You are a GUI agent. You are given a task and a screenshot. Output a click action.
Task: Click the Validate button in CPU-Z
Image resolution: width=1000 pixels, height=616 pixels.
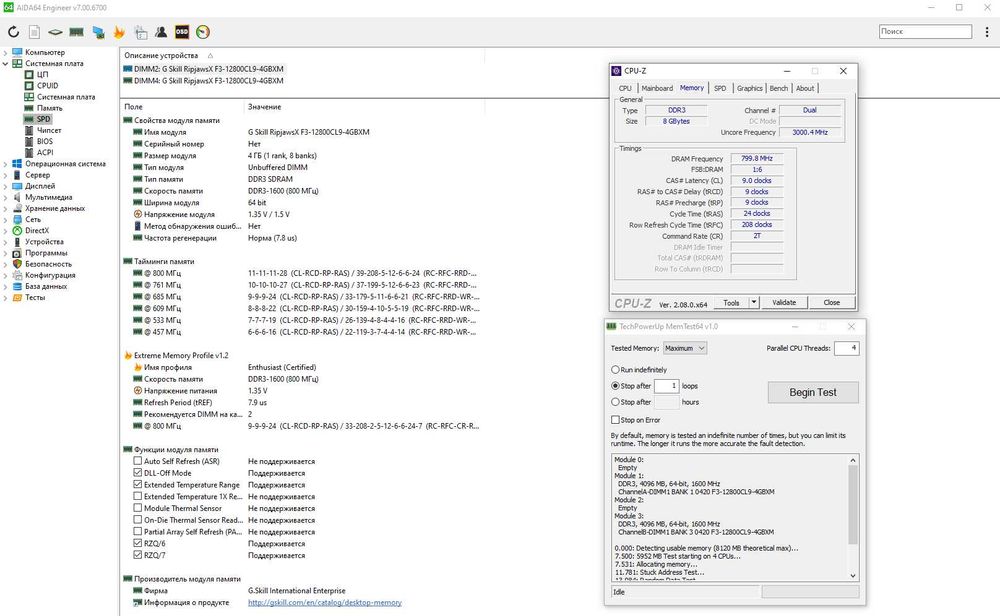(x=784, y=302)
